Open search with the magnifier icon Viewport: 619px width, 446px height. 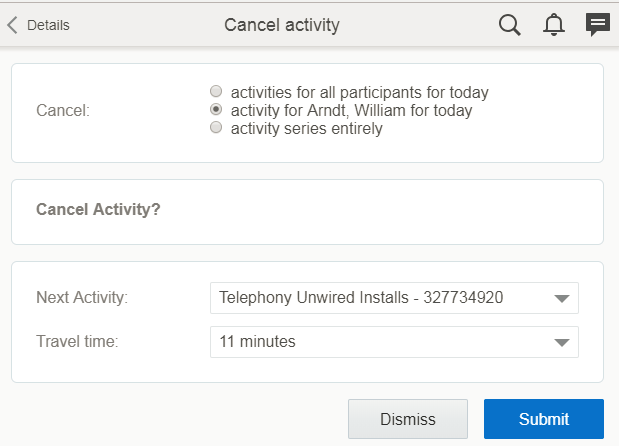(x=510, y=25)
